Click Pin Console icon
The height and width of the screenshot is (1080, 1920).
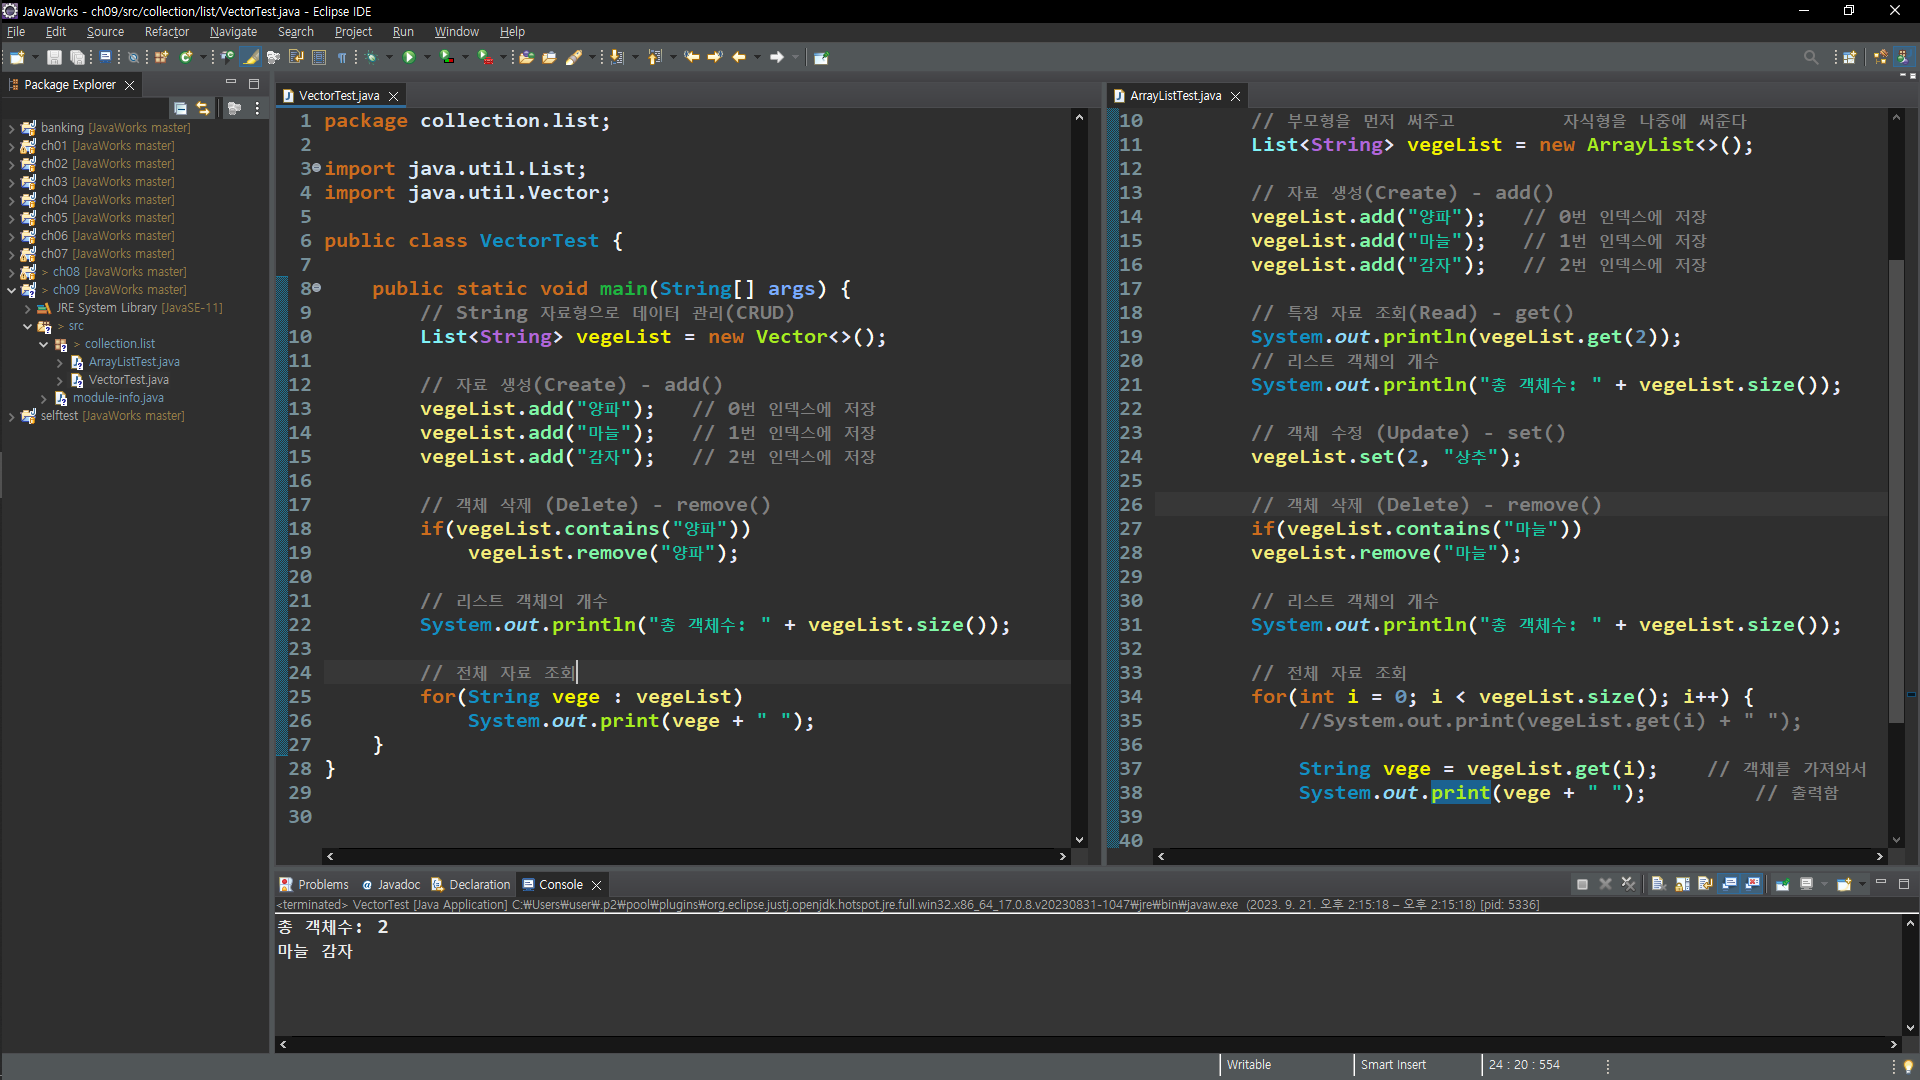pos(1783,884)
